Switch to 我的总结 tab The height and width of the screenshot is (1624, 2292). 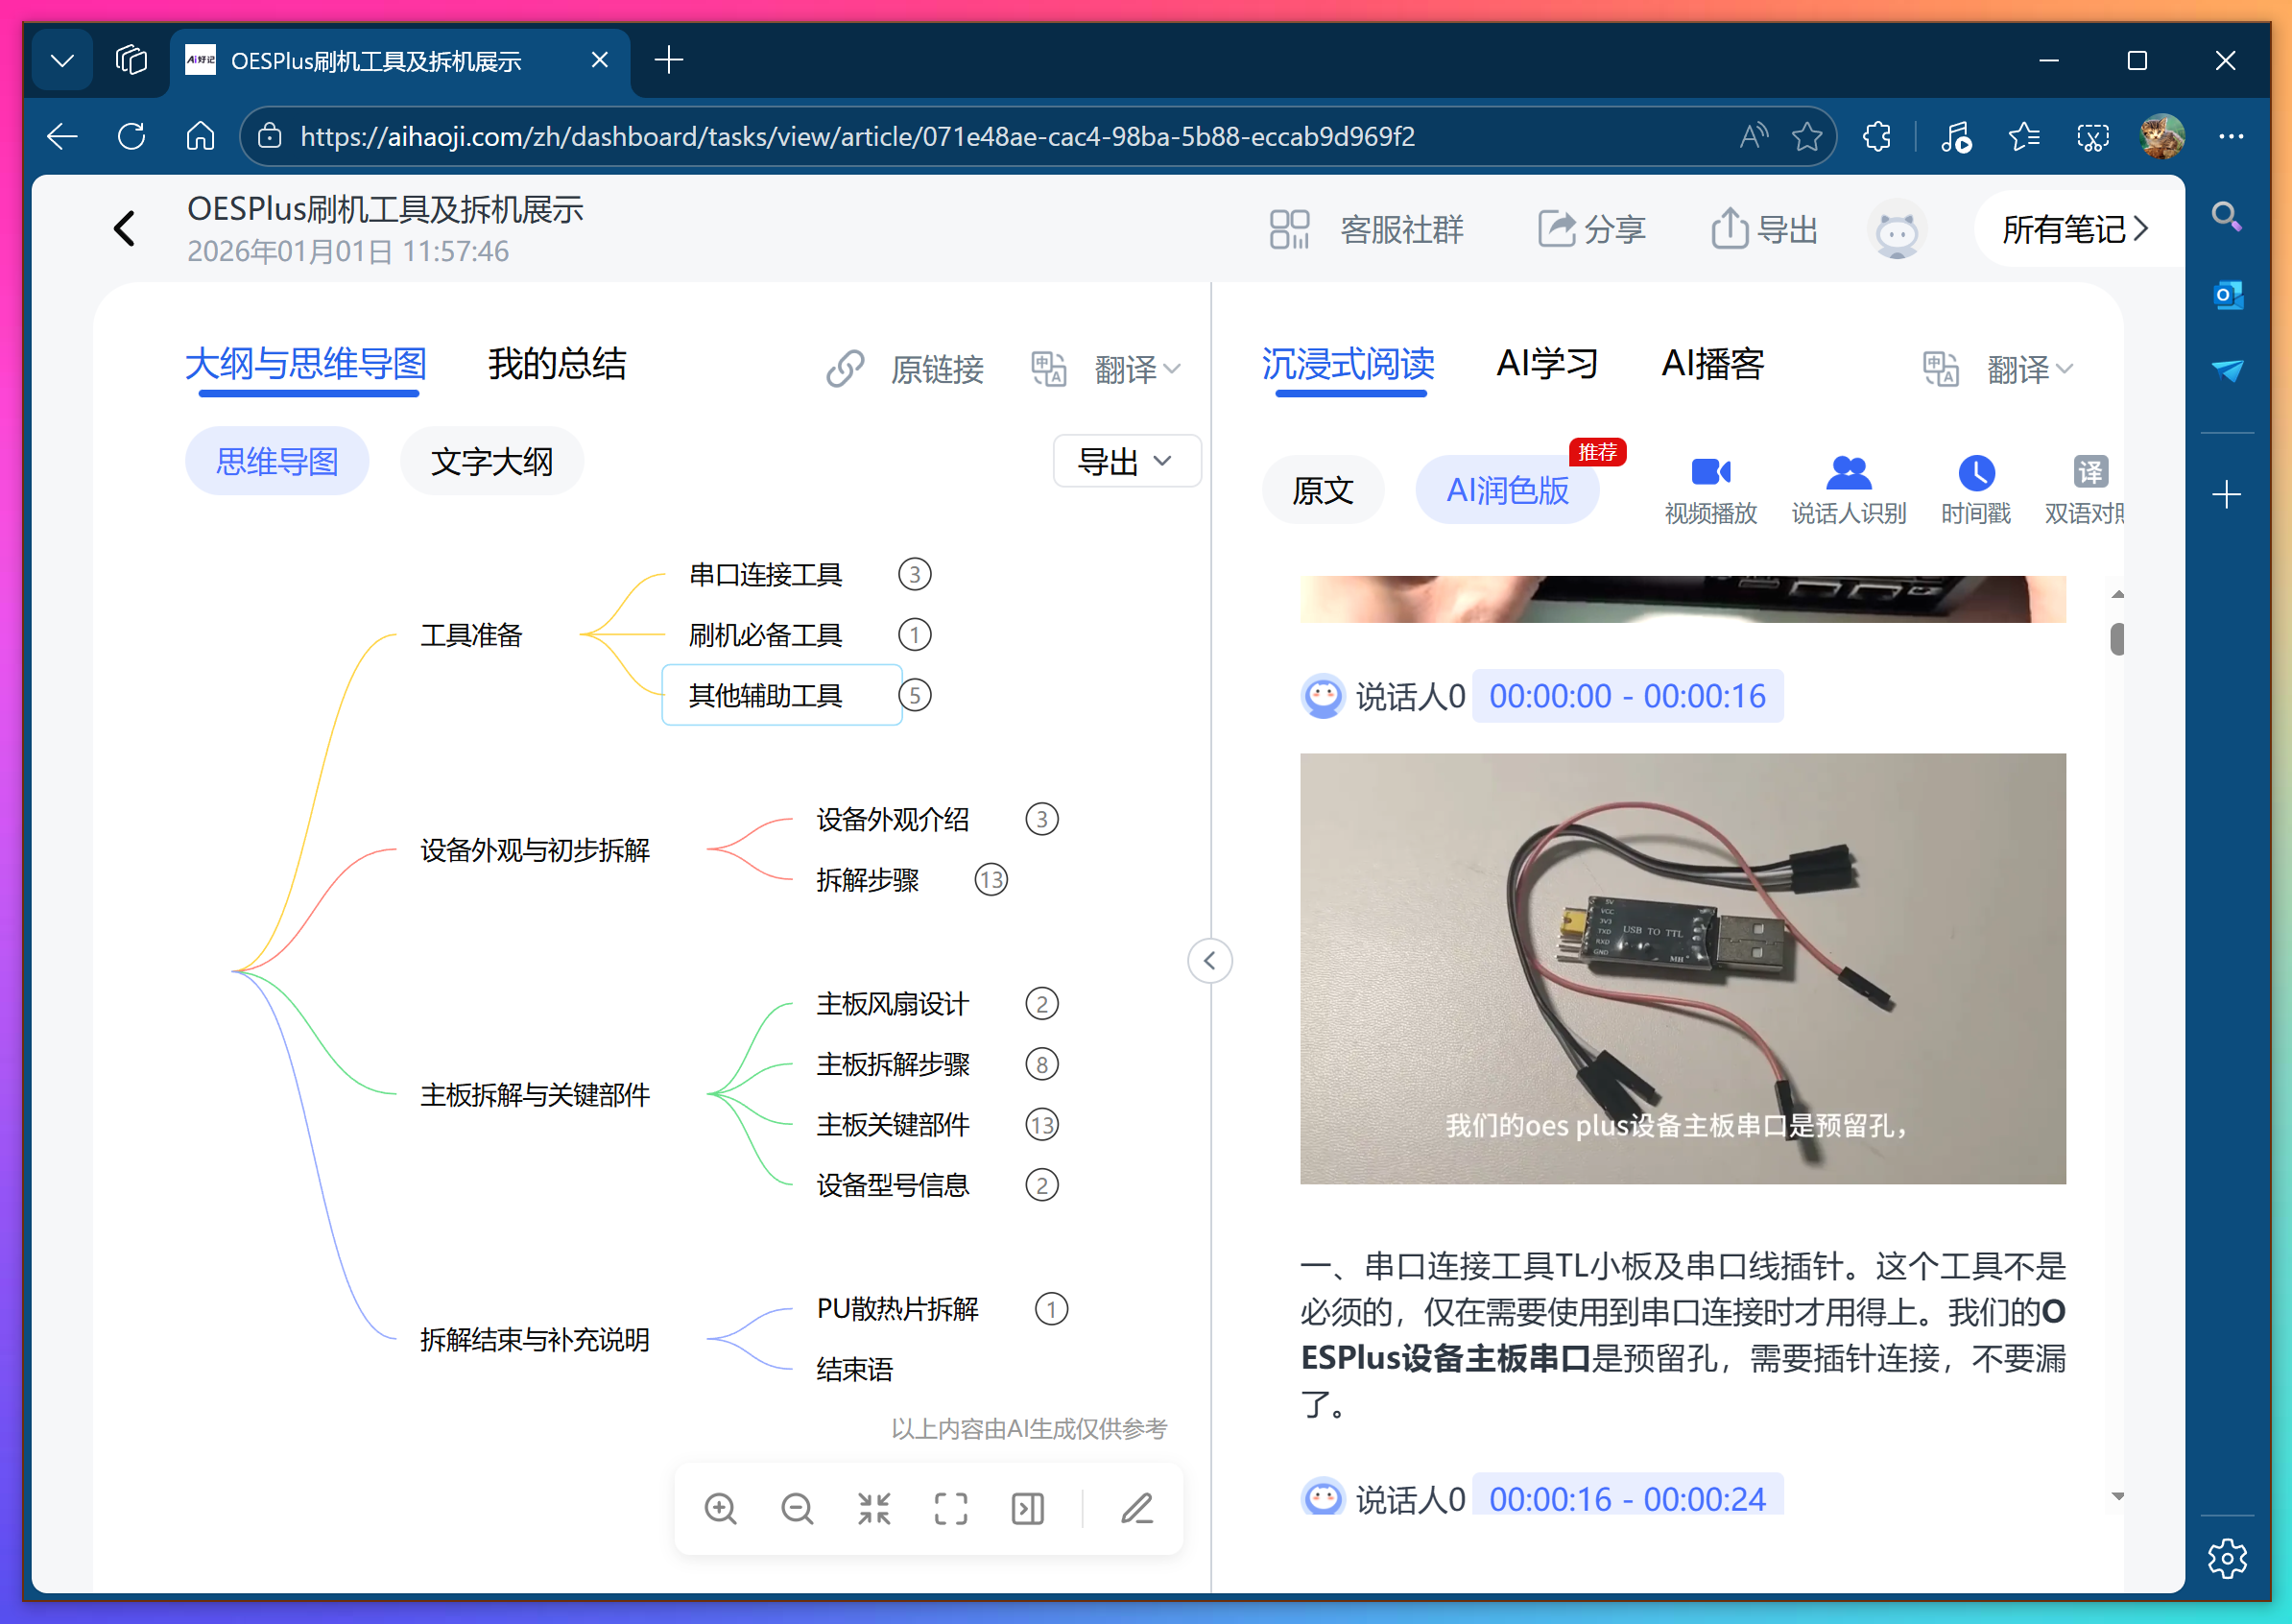click(x=557, y=364)
